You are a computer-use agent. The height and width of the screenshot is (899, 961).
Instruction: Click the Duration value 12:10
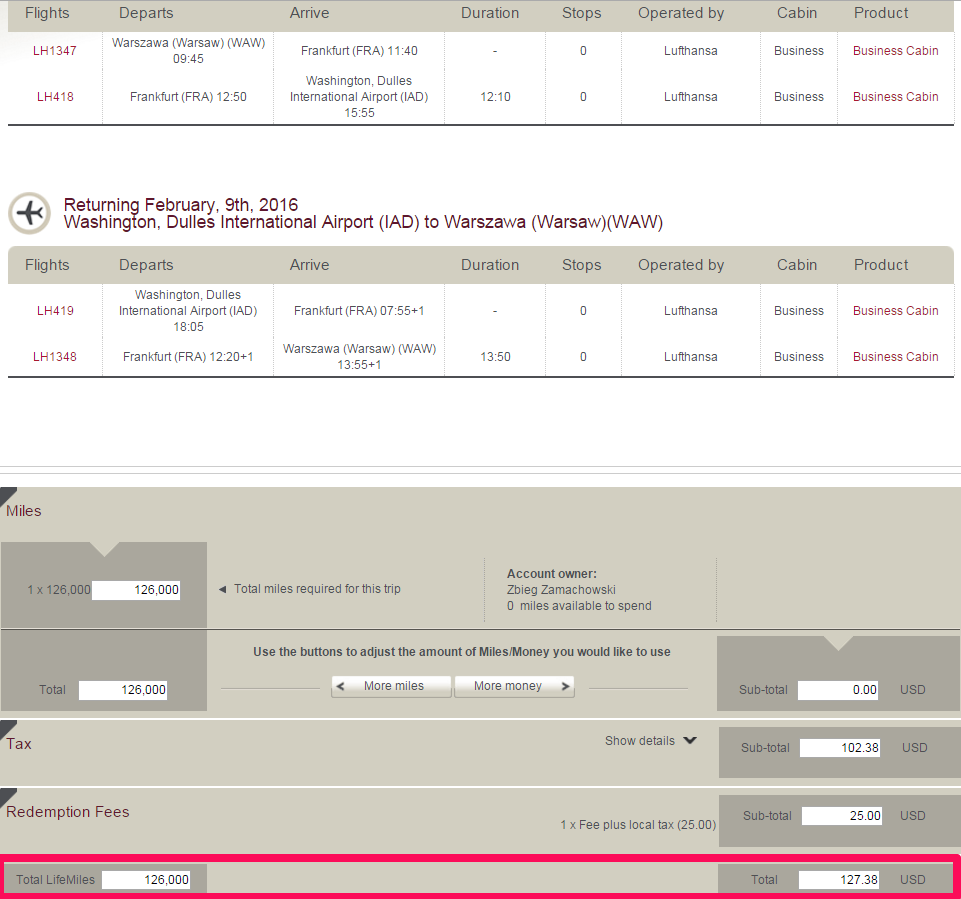(x=495, y=97)
